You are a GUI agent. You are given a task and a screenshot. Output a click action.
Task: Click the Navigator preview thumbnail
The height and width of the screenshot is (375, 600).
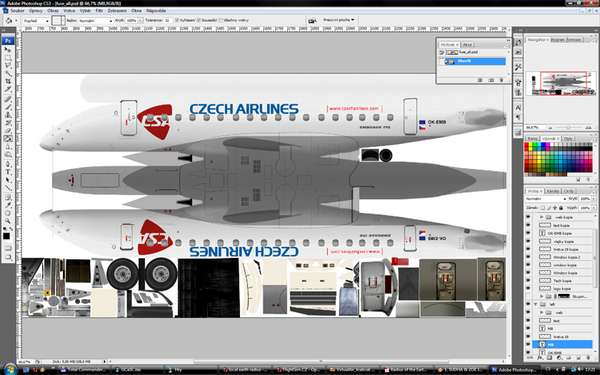tap(561, 83)
